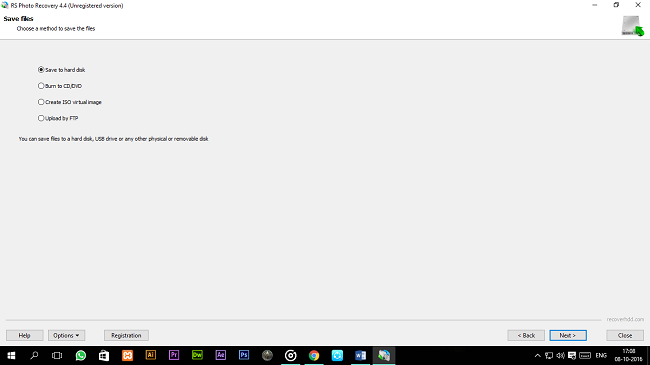
Task: Minimize the RS Photo Recovery window
Action: tap(594, 5)
